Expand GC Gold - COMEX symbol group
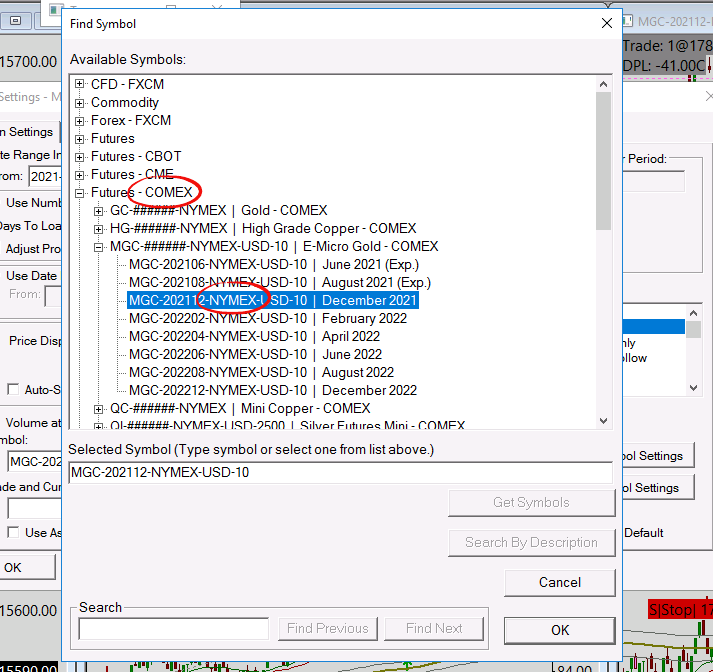713x672 pixels. point(98,211)
